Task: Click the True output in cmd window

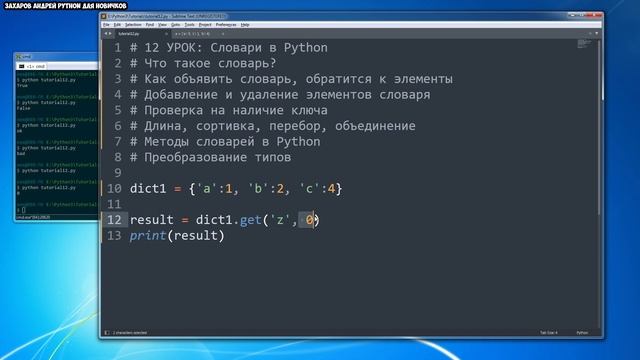Action: point(22,86)
